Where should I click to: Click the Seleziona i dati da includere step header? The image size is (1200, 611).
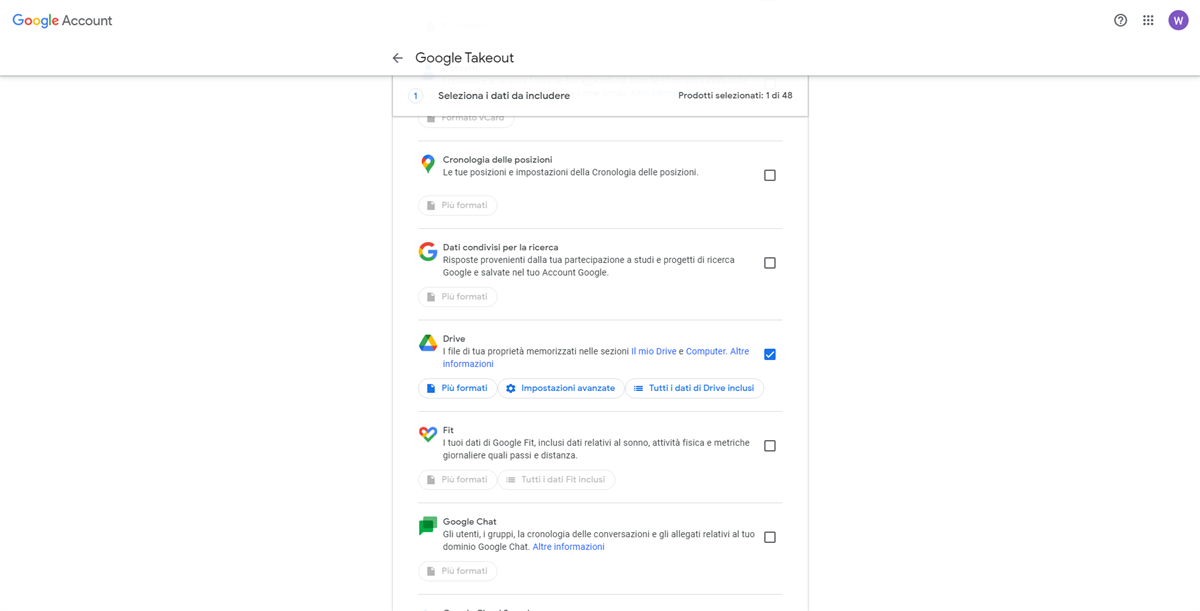pyautogui.click(x=504, y=96)
